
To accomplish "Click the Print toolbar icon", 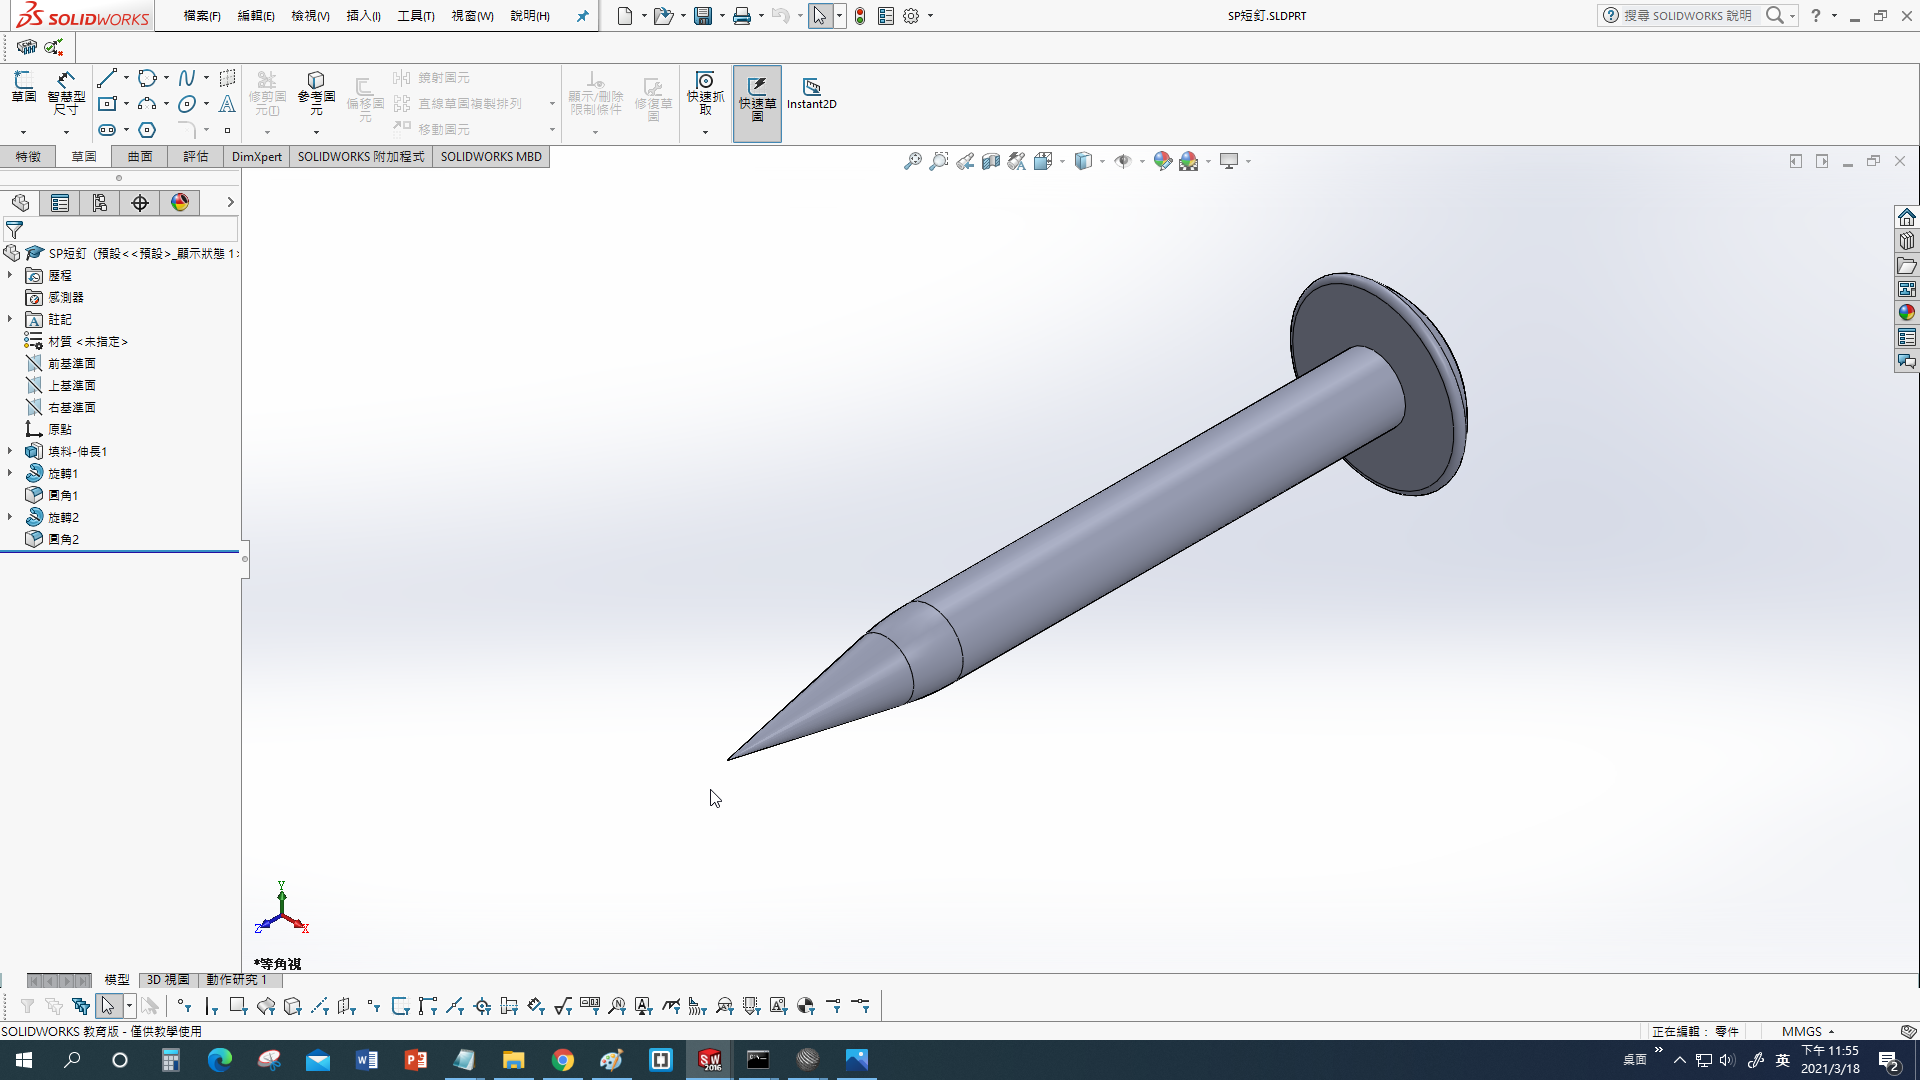I will [x=741, y=16].
